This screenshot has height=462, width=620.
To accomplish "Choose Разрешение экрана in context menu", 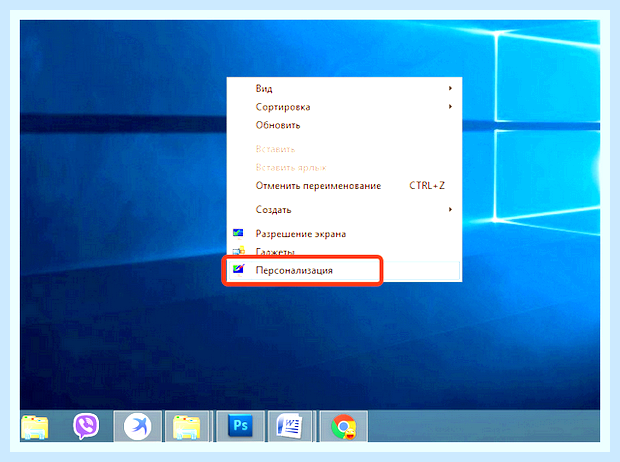I will click(x=344, y=234).
